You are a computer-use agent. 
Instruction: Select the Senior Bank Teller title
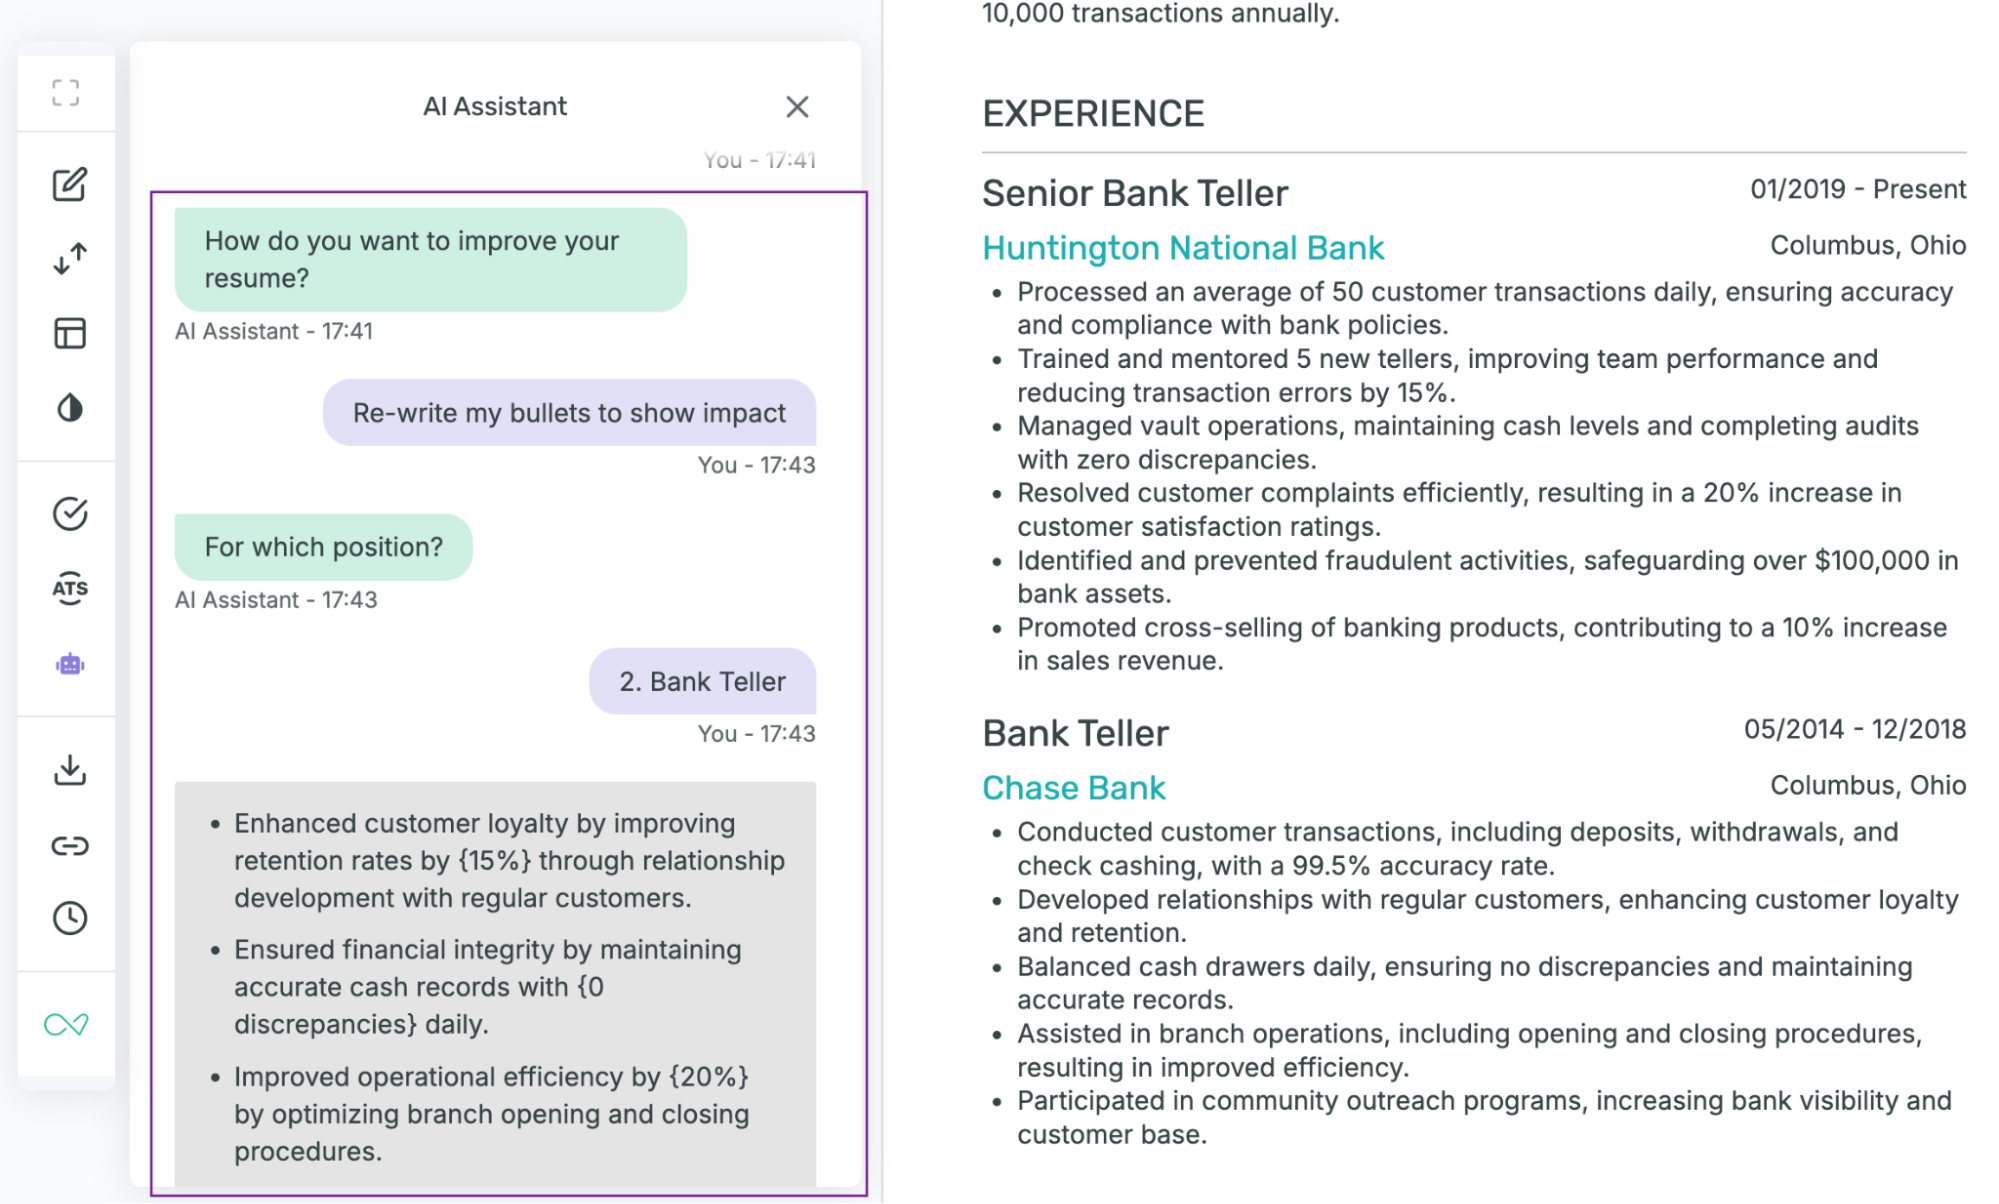[x=1135, y=193]
